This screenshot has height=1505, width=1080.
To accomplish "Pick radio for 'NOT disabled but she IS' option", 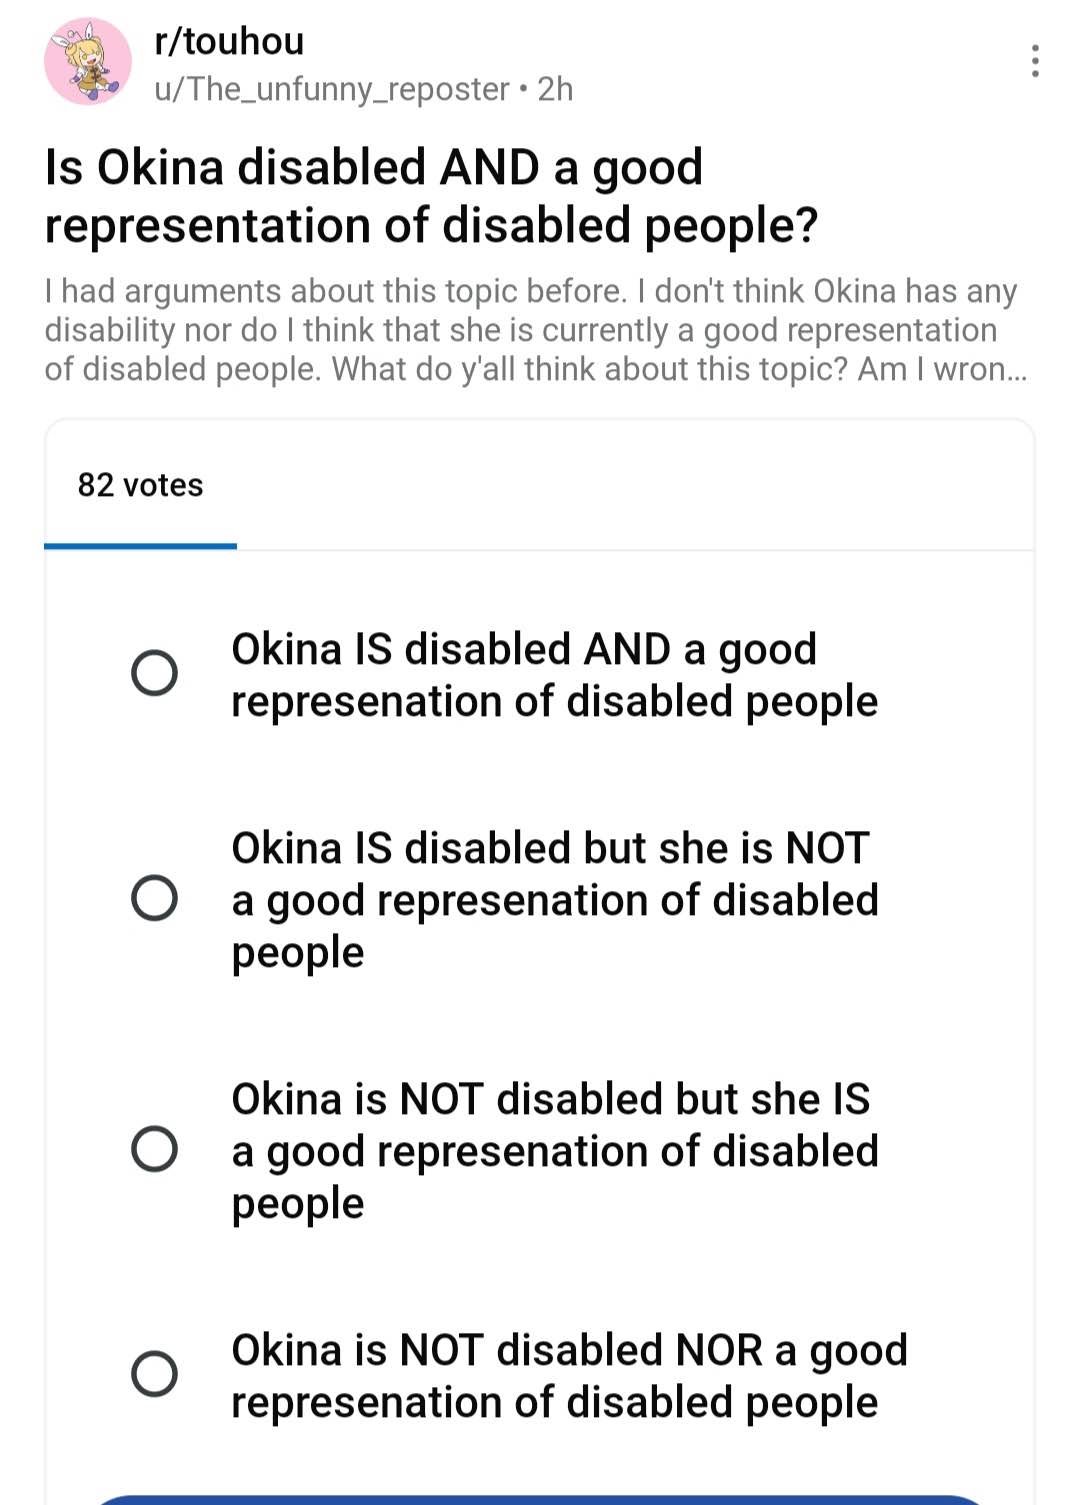I will (x=155, y=1149).
